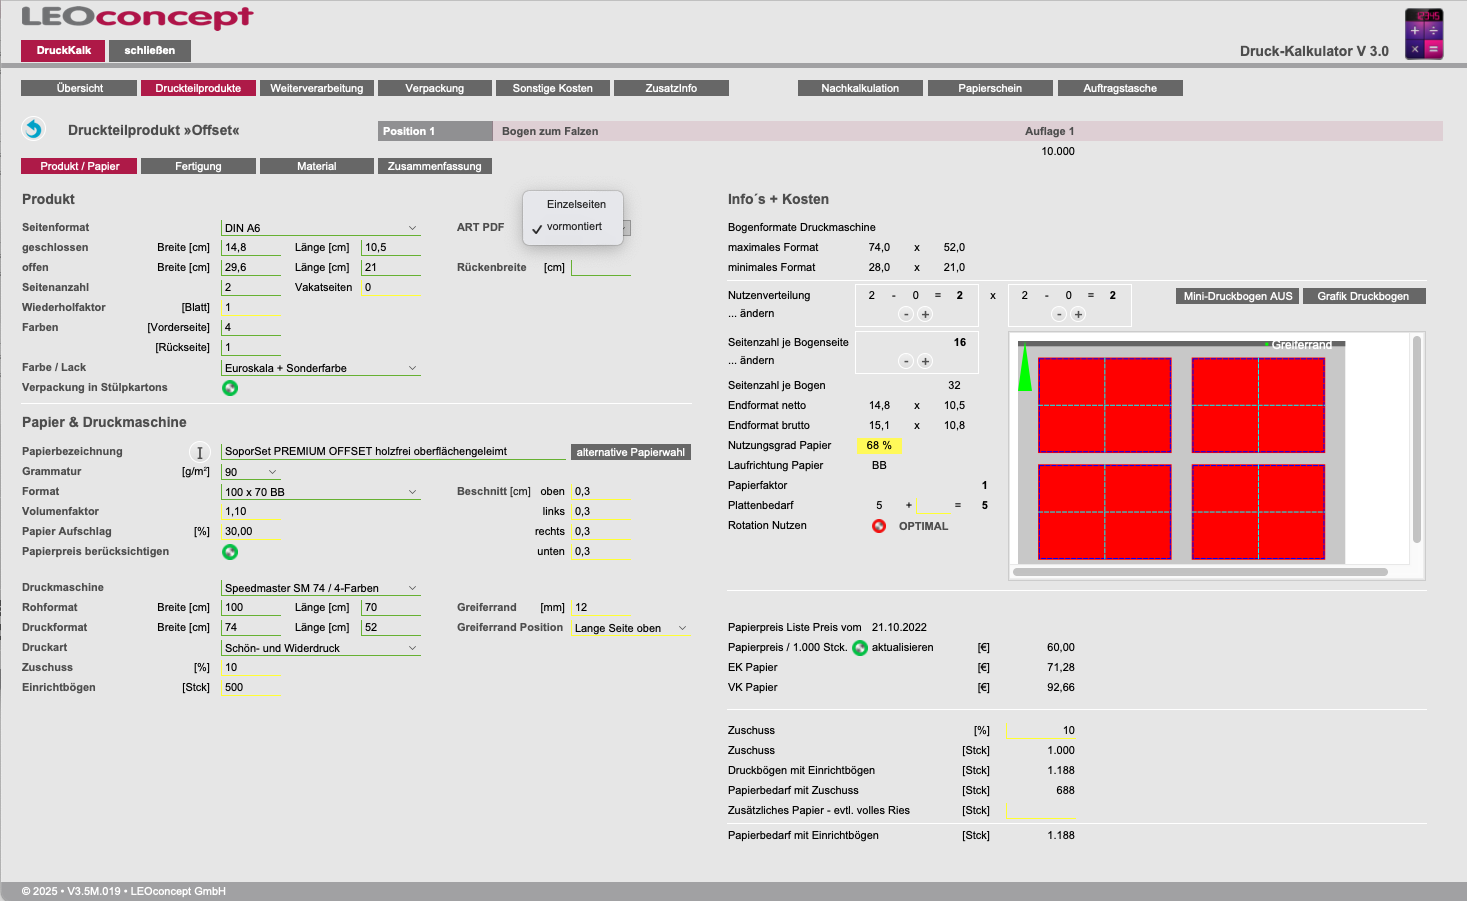Click the Rückenbreite input field
Screen dimensions: 1467x901
tap(600, 268)
